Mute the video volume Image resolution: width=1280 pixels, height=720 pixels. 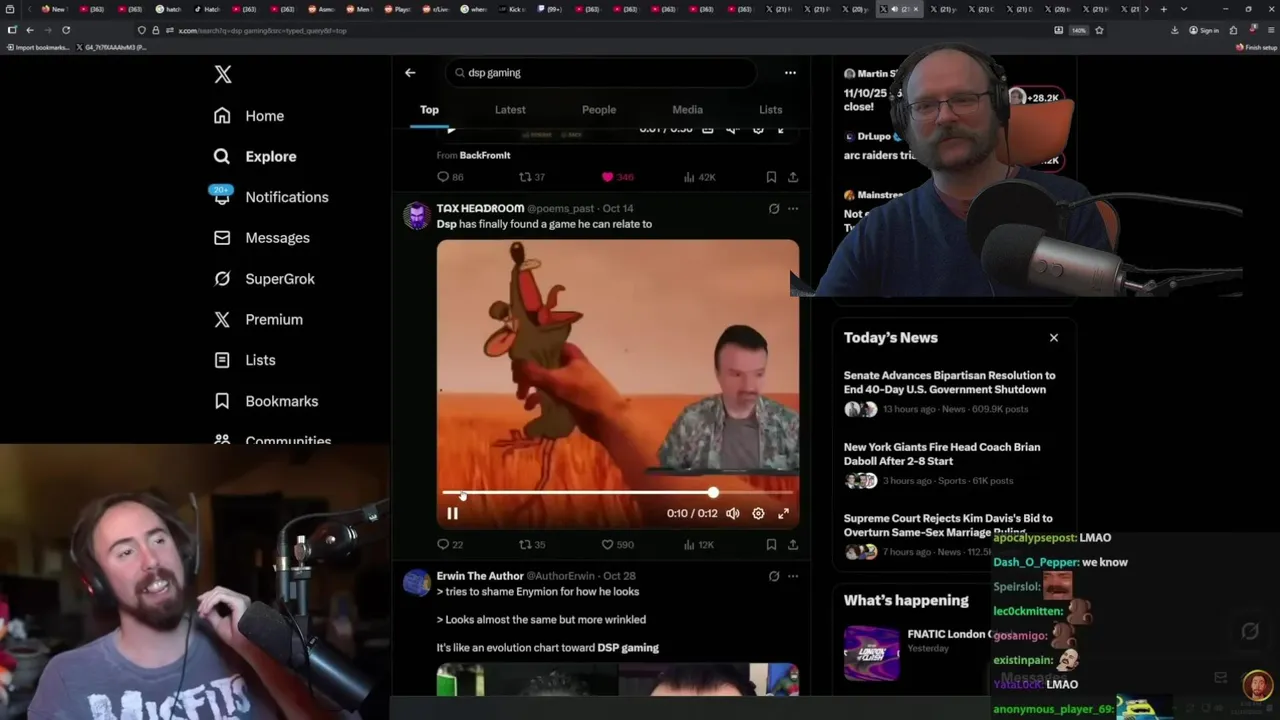(733, 513)
